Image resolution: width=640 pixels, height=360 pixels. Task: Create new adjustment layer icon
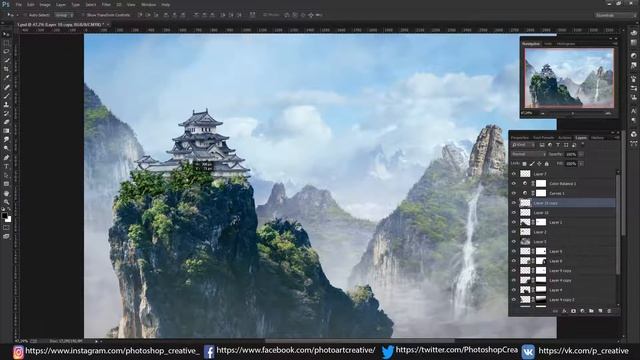(x=582, y=311)
